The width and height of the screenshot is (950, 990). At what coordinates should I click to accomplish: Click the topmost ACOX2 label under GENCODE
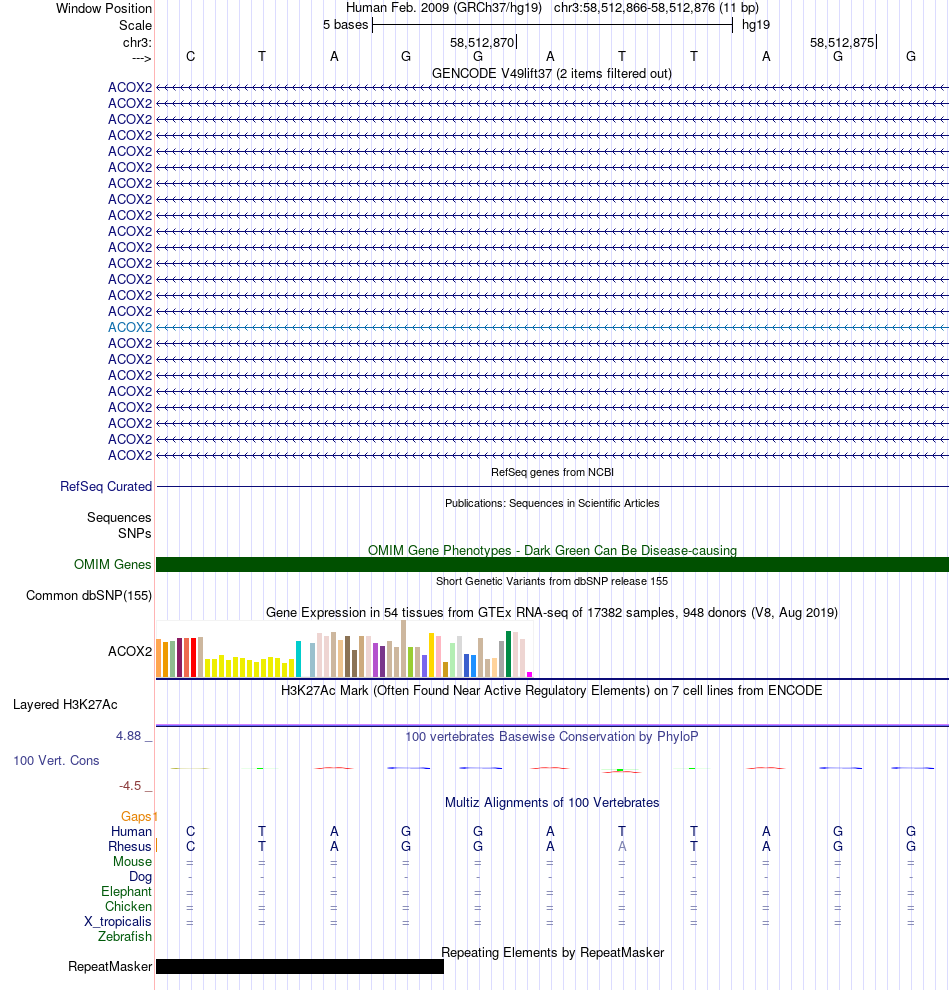(x=130, y=87)
